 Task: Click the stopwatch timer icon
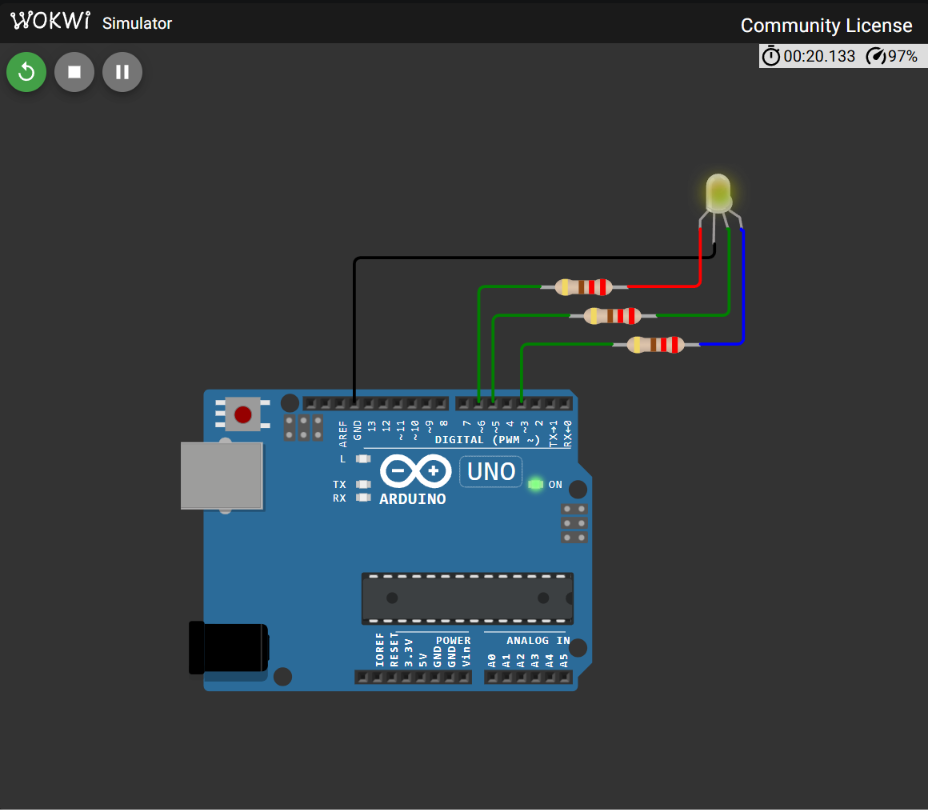click(771, 56)
